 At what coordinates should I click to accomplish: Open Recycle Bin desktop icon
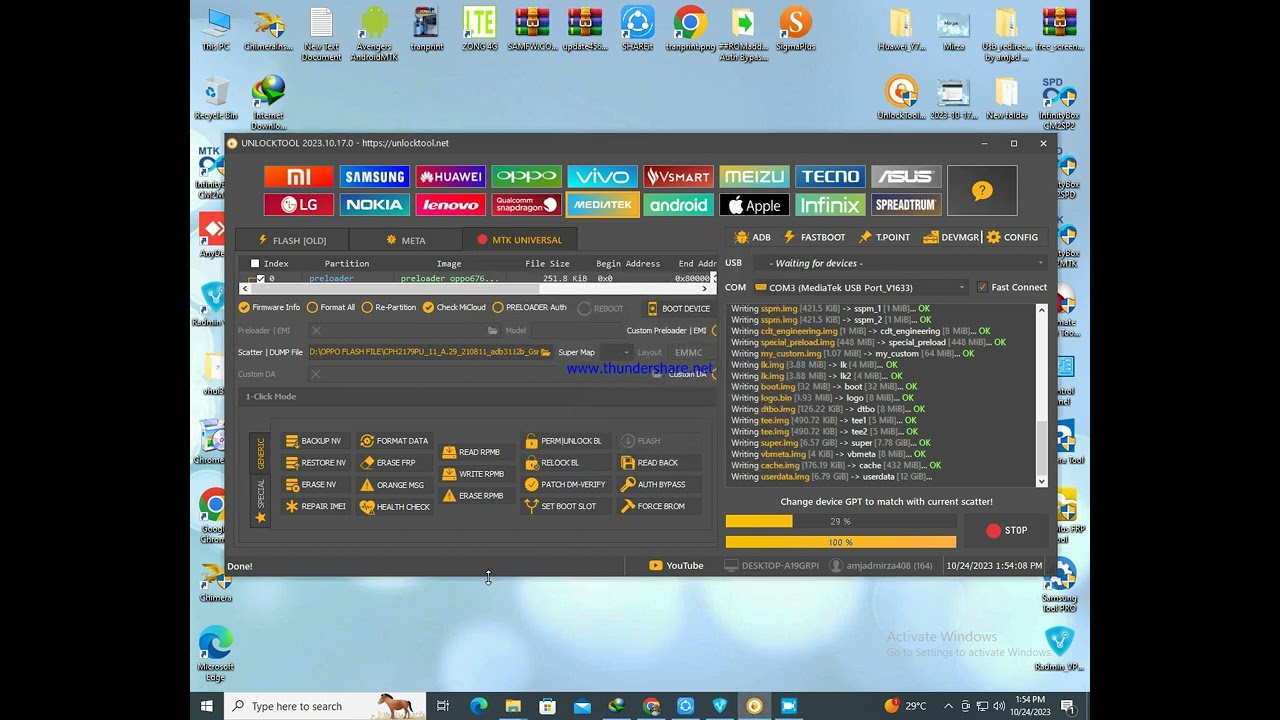[x=216, y=98]
